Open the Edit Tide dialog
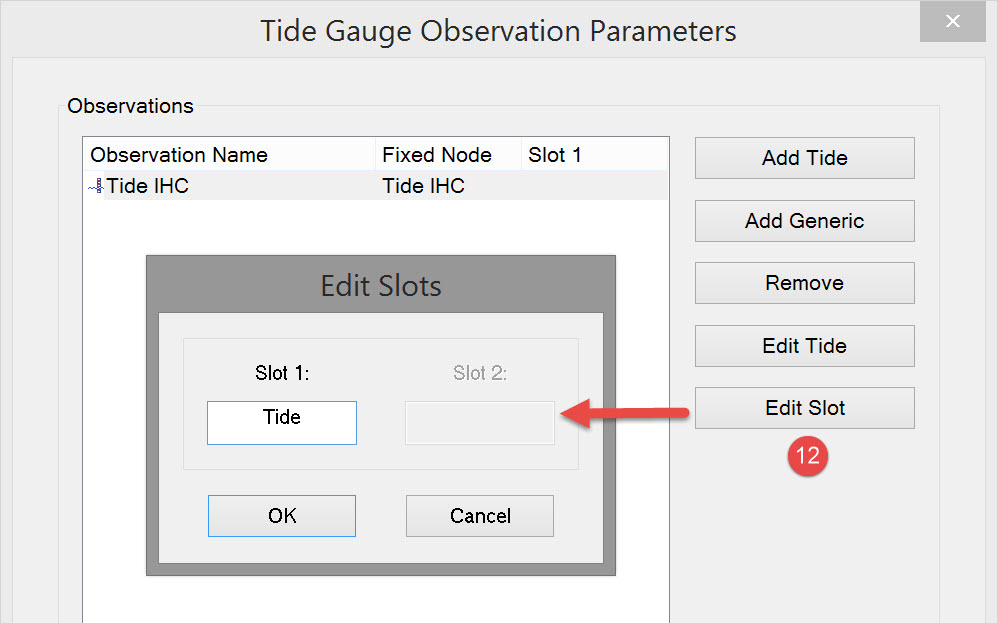 (x=804, y=346)
